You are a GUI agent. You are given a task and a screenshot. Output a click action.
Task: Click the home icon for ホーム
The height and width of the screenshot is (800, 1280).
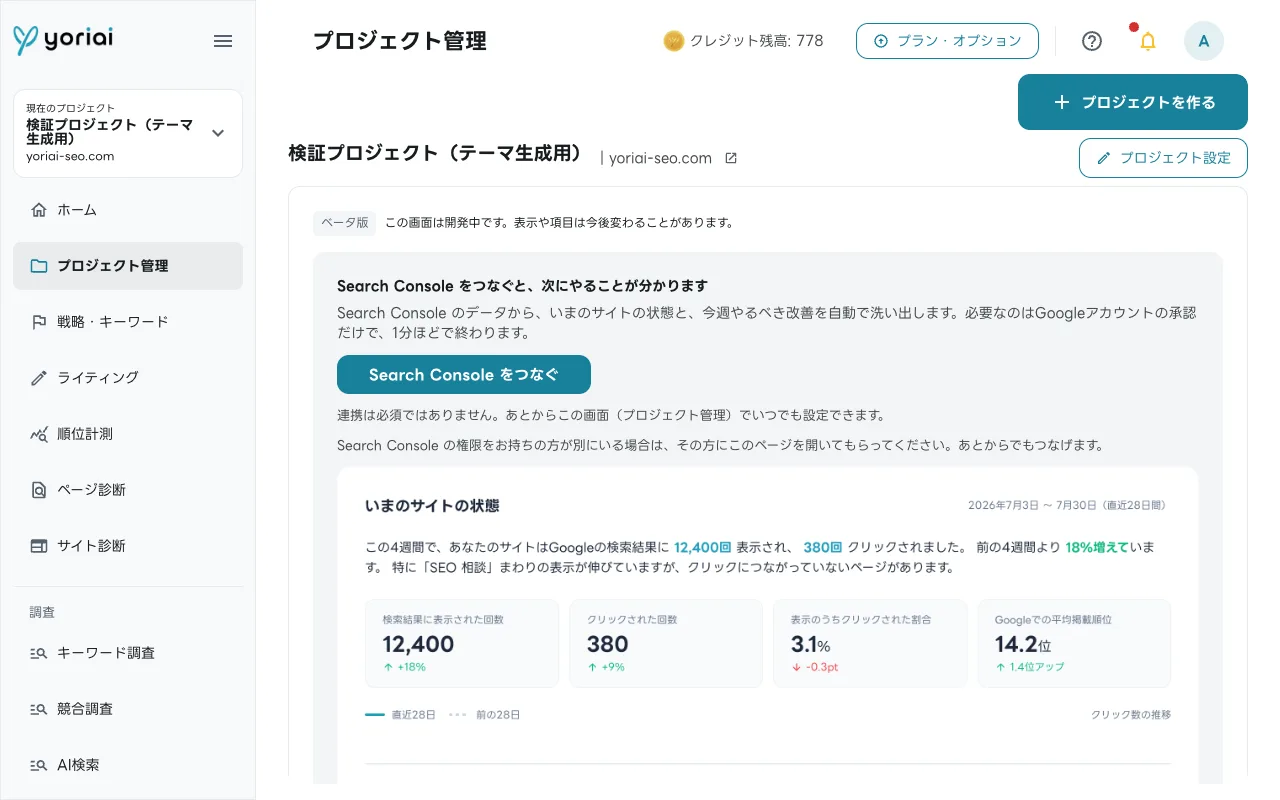39,210
